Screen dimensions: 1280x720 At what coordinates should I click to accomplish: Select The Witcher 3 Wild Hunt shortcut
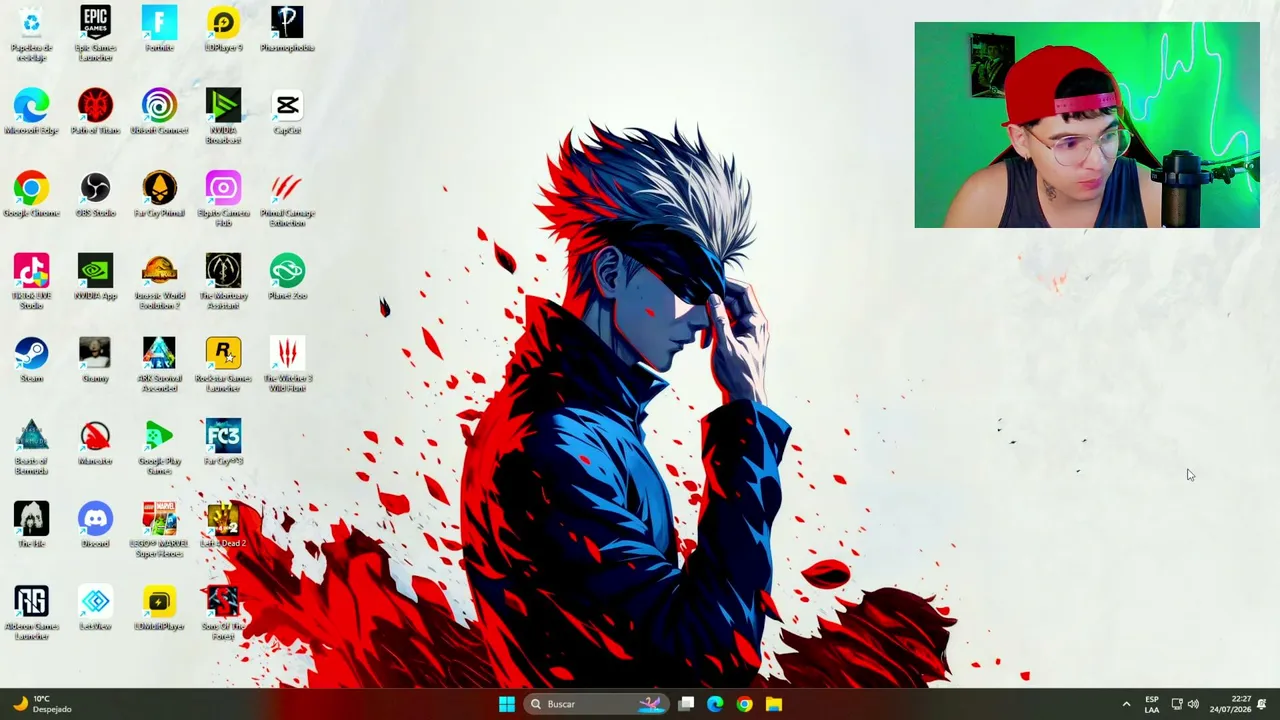(x=287, y=365)
